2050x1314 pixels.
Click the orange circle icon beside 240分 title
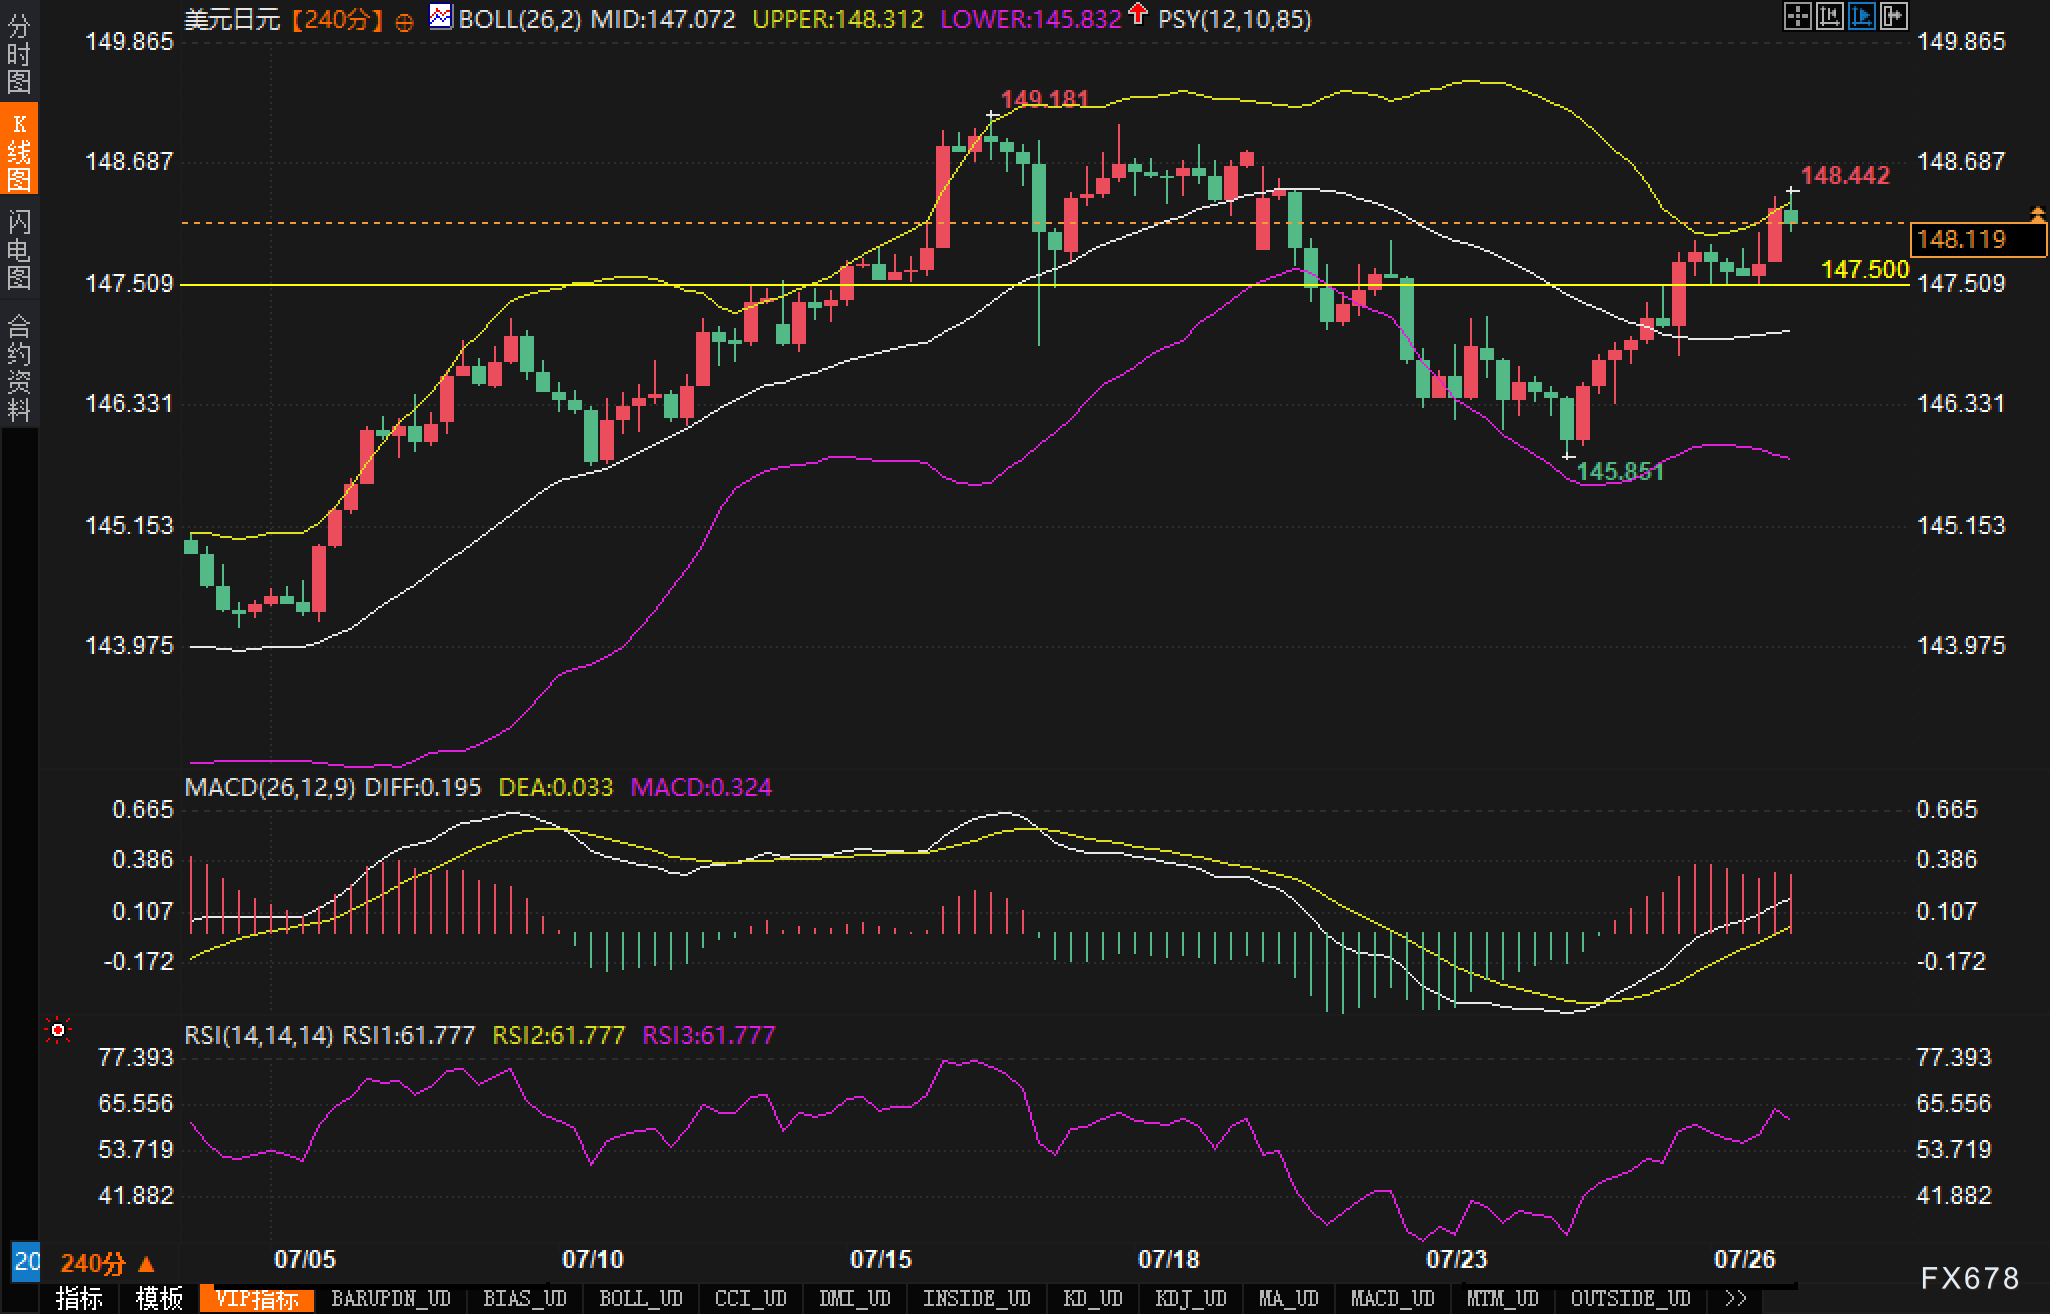(404, 22)
